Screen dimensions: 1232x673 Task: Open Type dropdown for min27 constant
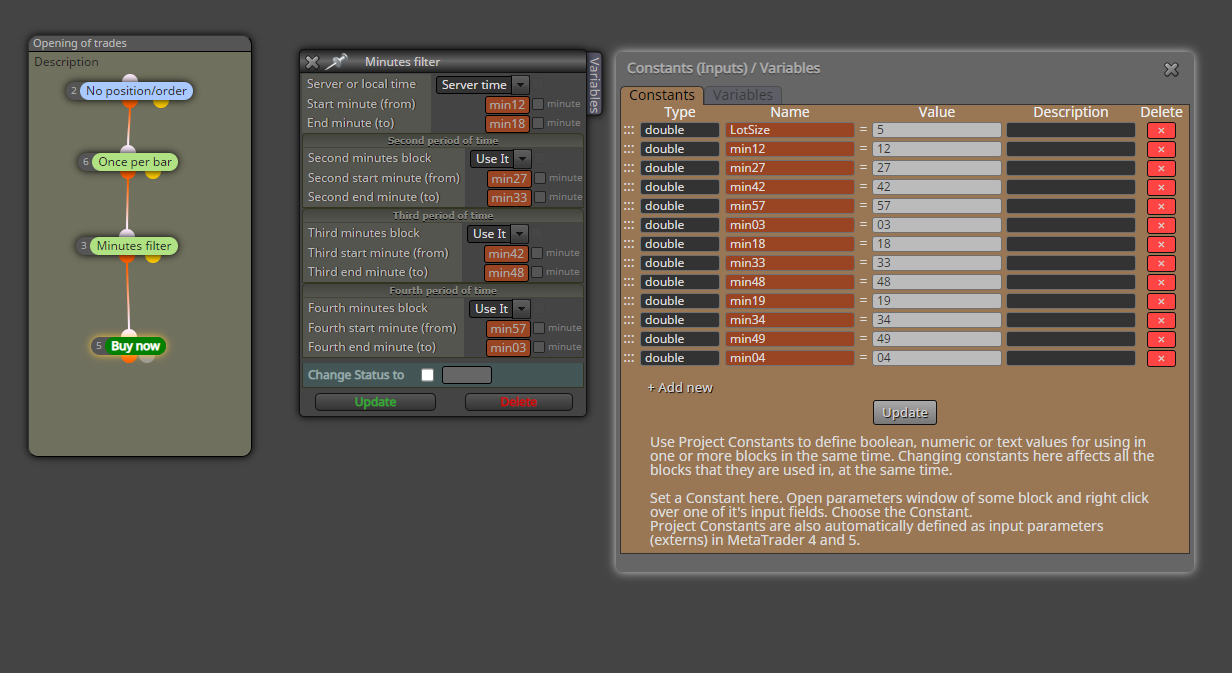[x=680, y=168]
